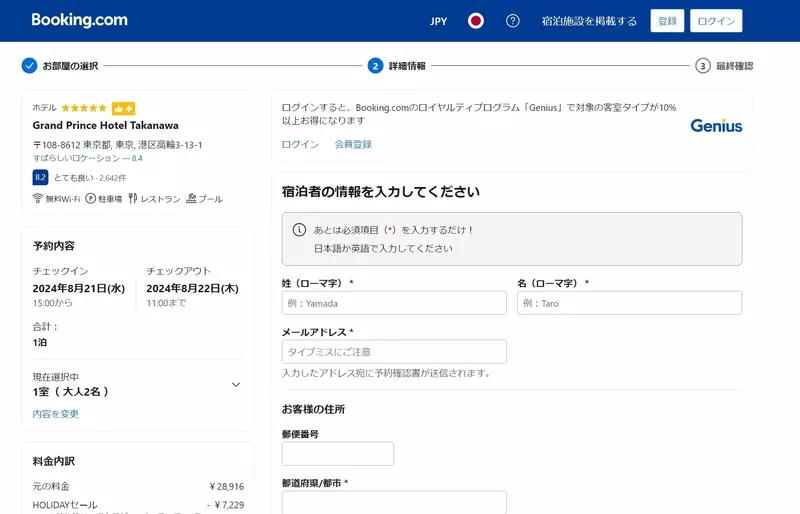Screen dimensions: 800x514
Task: Click the thumbs-up preferred badge by the hotel stars
Action: pyautogui.click(x=123, y=108)
